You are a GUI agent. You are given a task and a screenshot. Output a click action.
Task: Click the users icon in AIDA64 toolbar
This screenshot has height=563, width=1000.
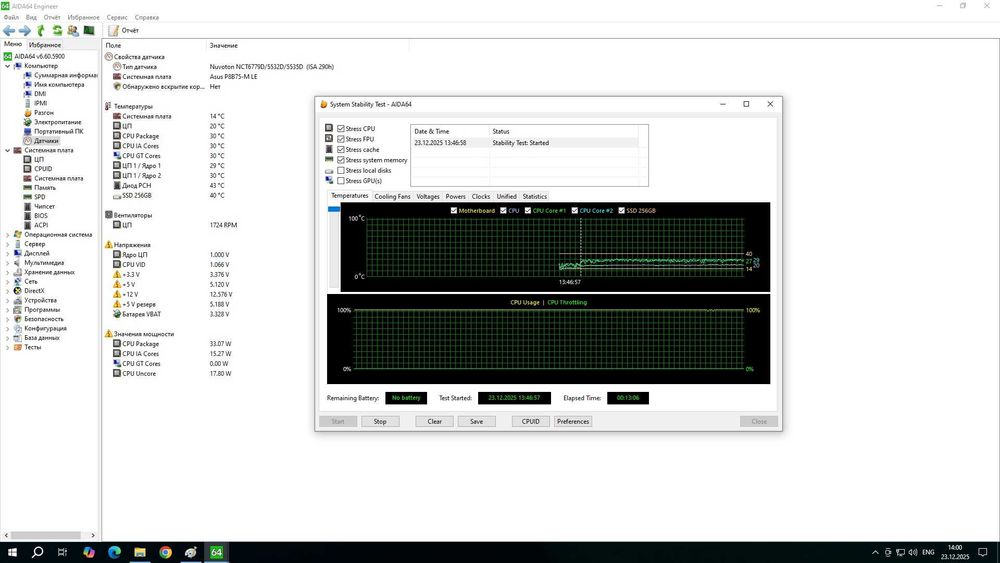click(x=73, y=31)
